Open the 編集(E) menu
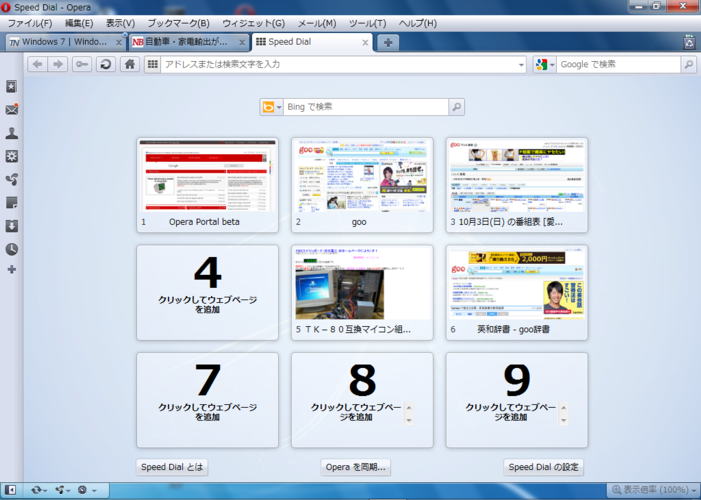This screenshot has width=701, height=500. [x=79, y=23]
